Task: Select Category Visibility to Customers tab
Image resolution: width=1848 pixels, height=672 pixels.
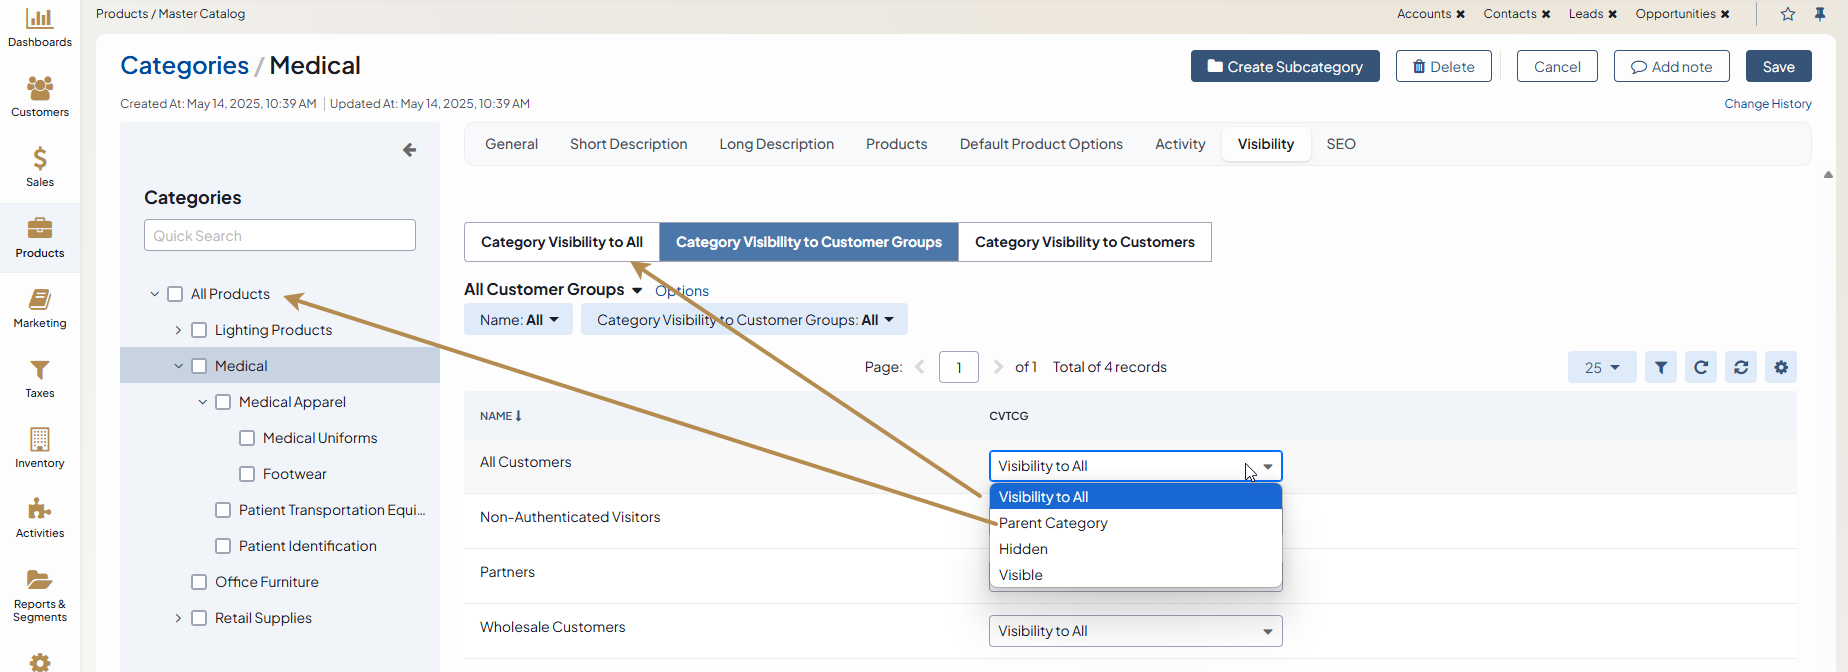Action: 1084,242
